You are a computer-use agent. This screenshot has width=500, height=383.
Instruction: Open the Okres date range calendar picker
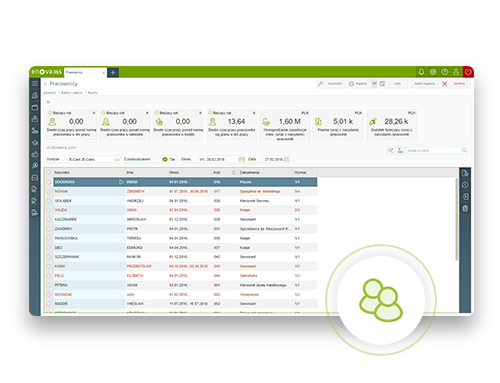point(242,159)
